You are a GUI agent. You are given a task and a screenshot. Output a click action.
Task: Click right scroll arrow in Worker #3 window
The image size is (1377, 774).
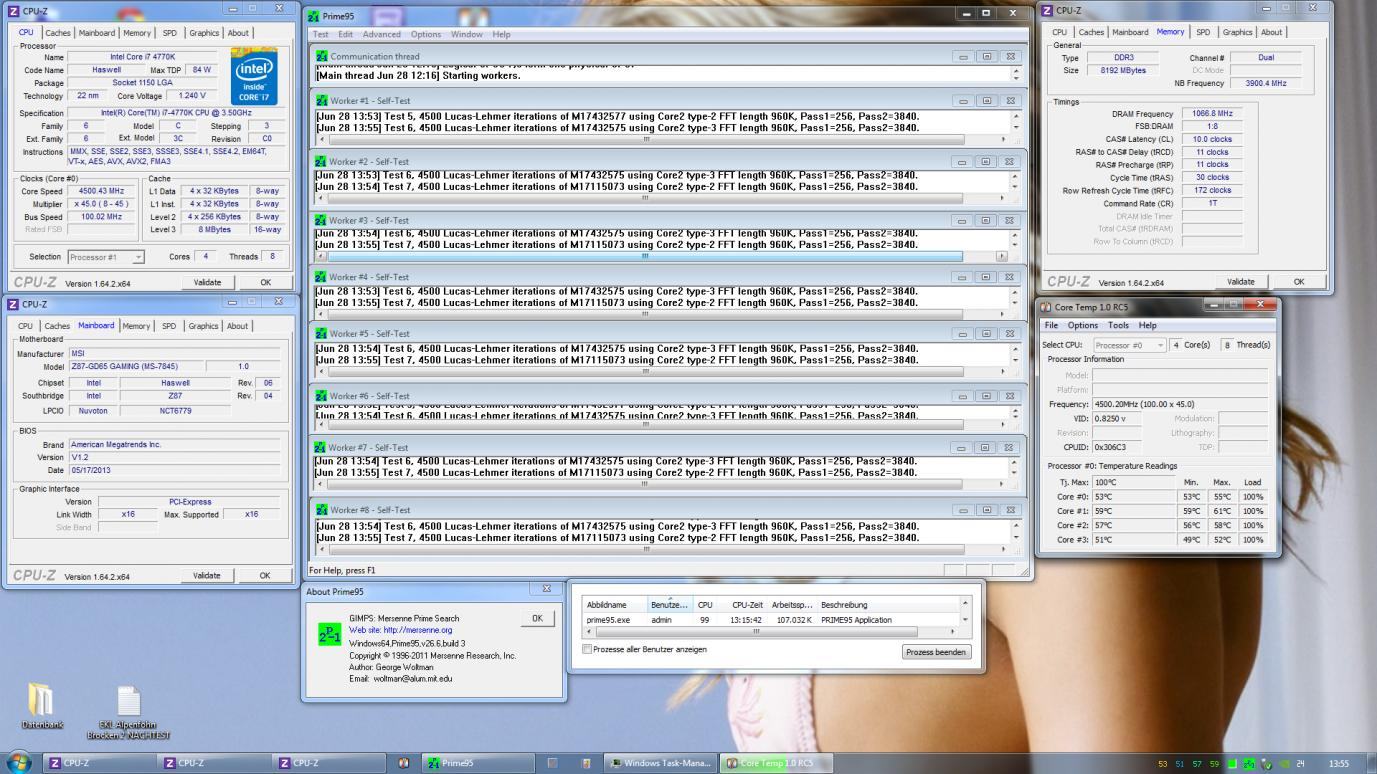pyautogui.click(x=1001, y=256)
